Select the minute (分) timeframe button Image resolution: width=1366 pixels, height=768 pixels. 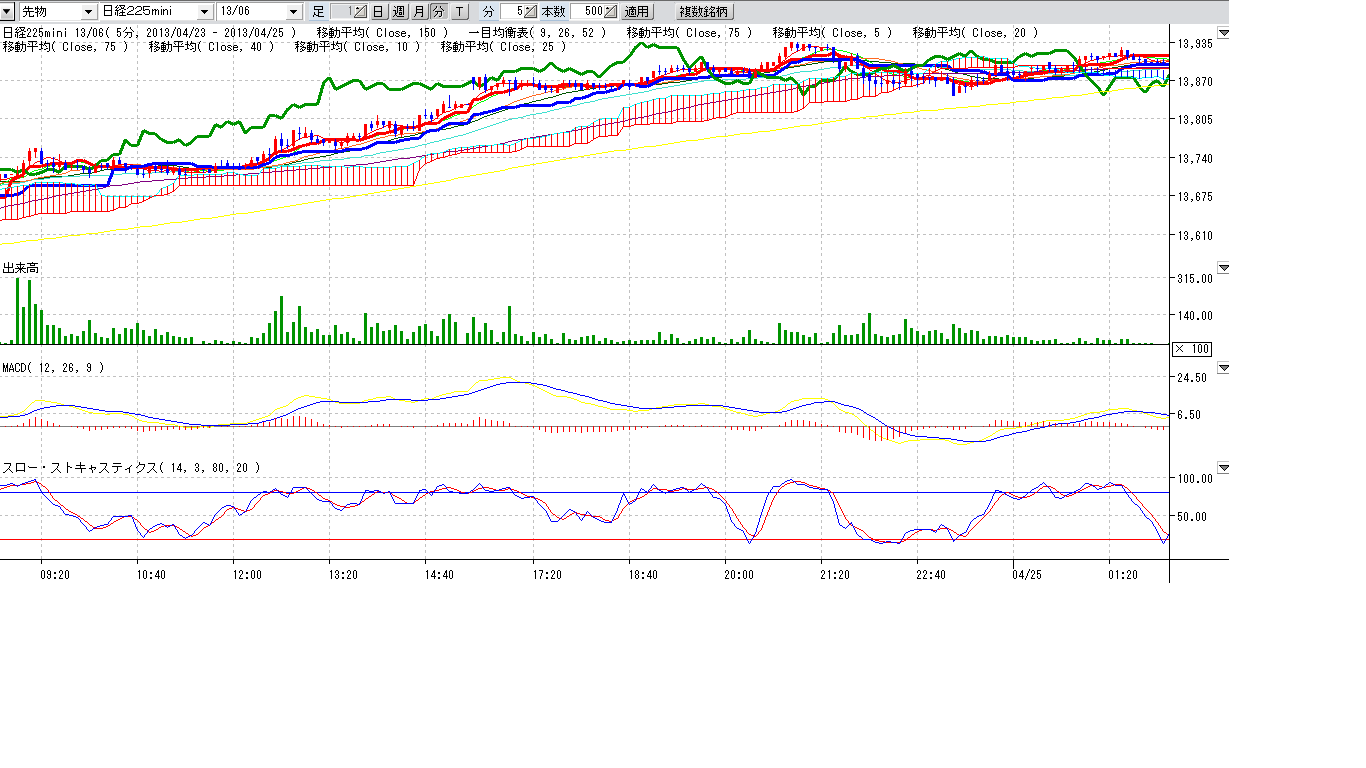coord(438,12)
